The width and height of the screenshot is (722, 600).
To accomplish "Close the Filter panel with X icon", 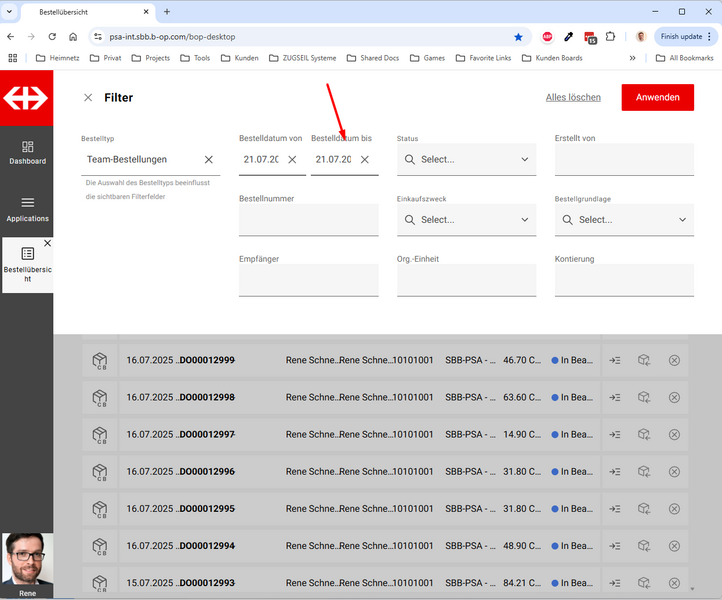I will 88,98.
